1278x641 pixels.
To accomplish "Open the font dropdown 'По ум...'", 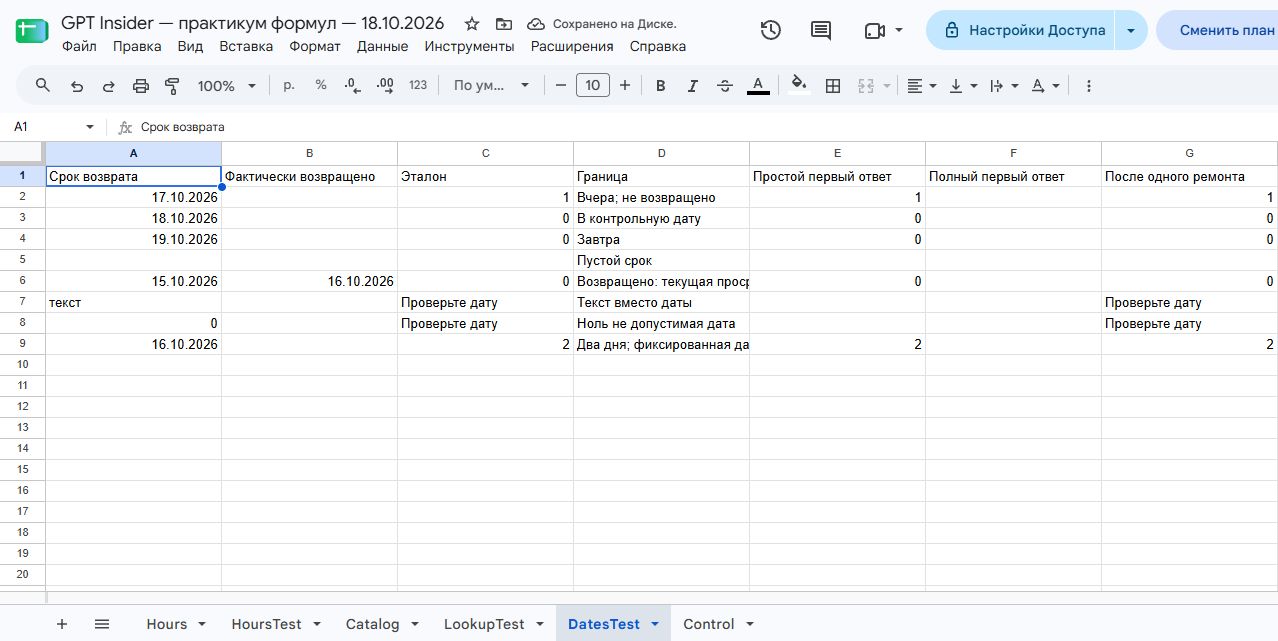I will [491, 86].
